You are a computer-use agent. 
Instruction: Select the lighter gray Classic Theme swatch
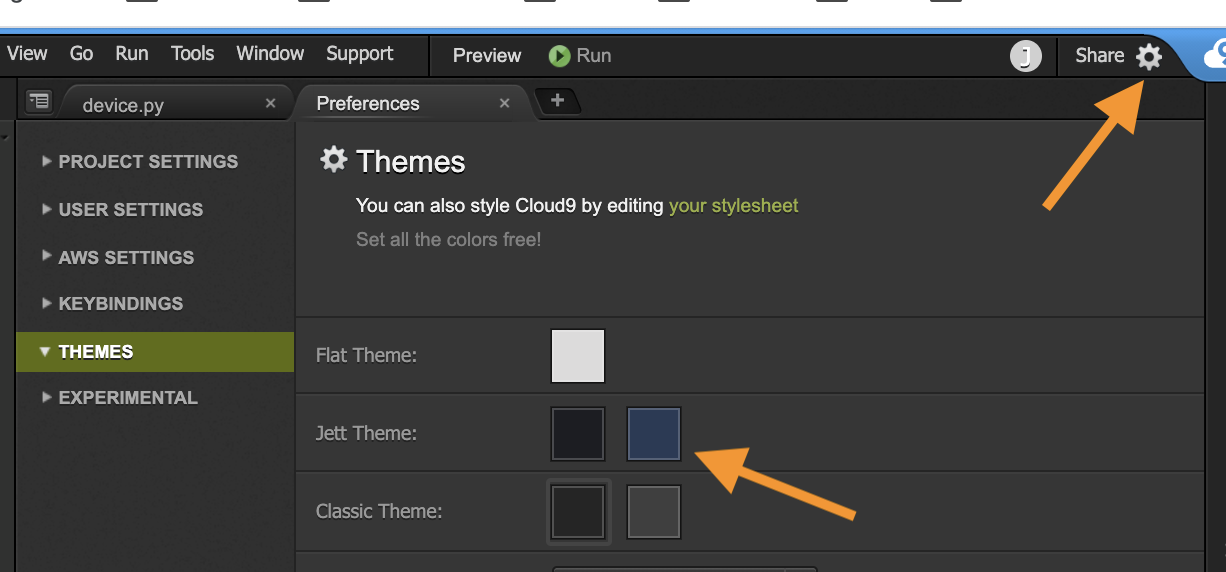coord(654,512)
